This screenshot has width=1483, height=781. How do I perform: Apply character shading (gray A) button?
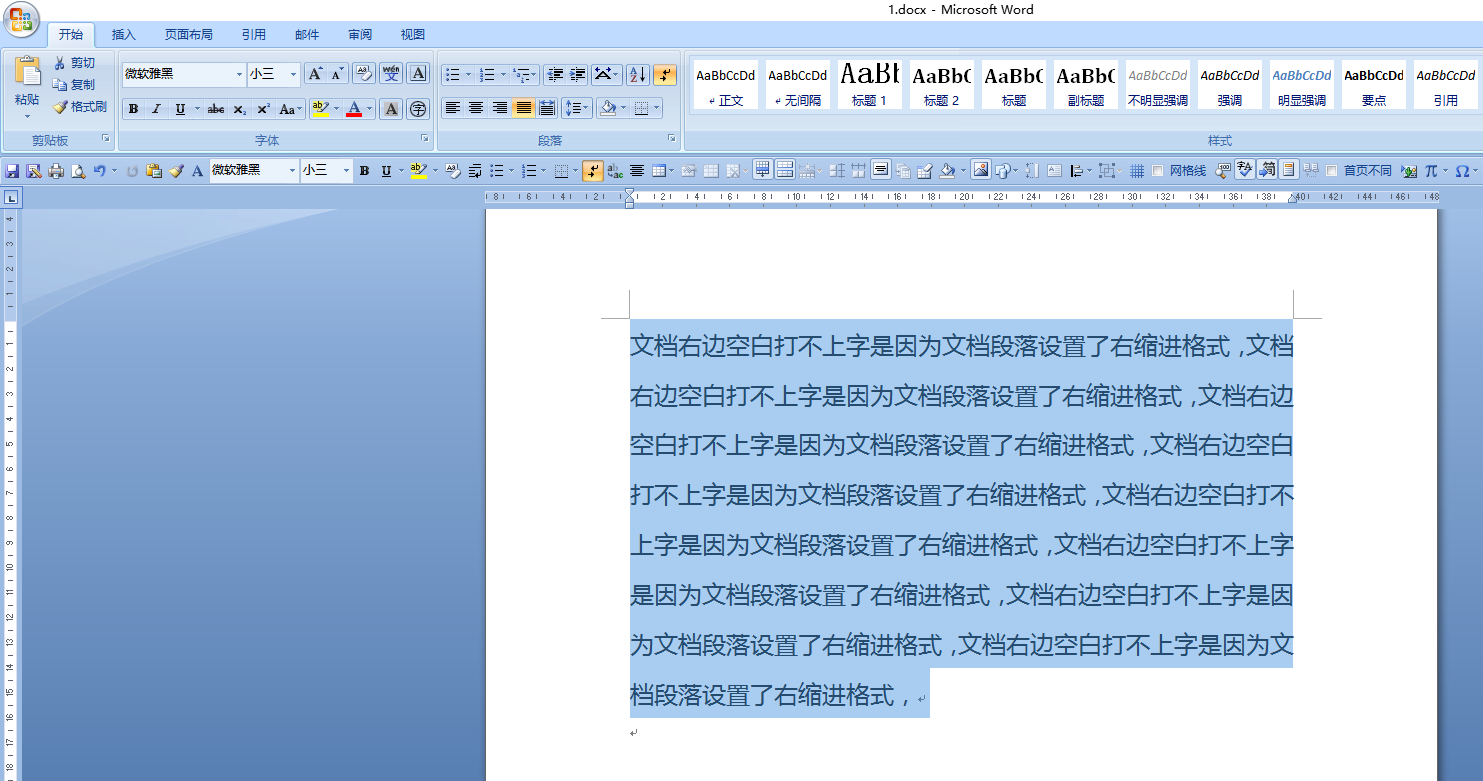coord(391,109)
